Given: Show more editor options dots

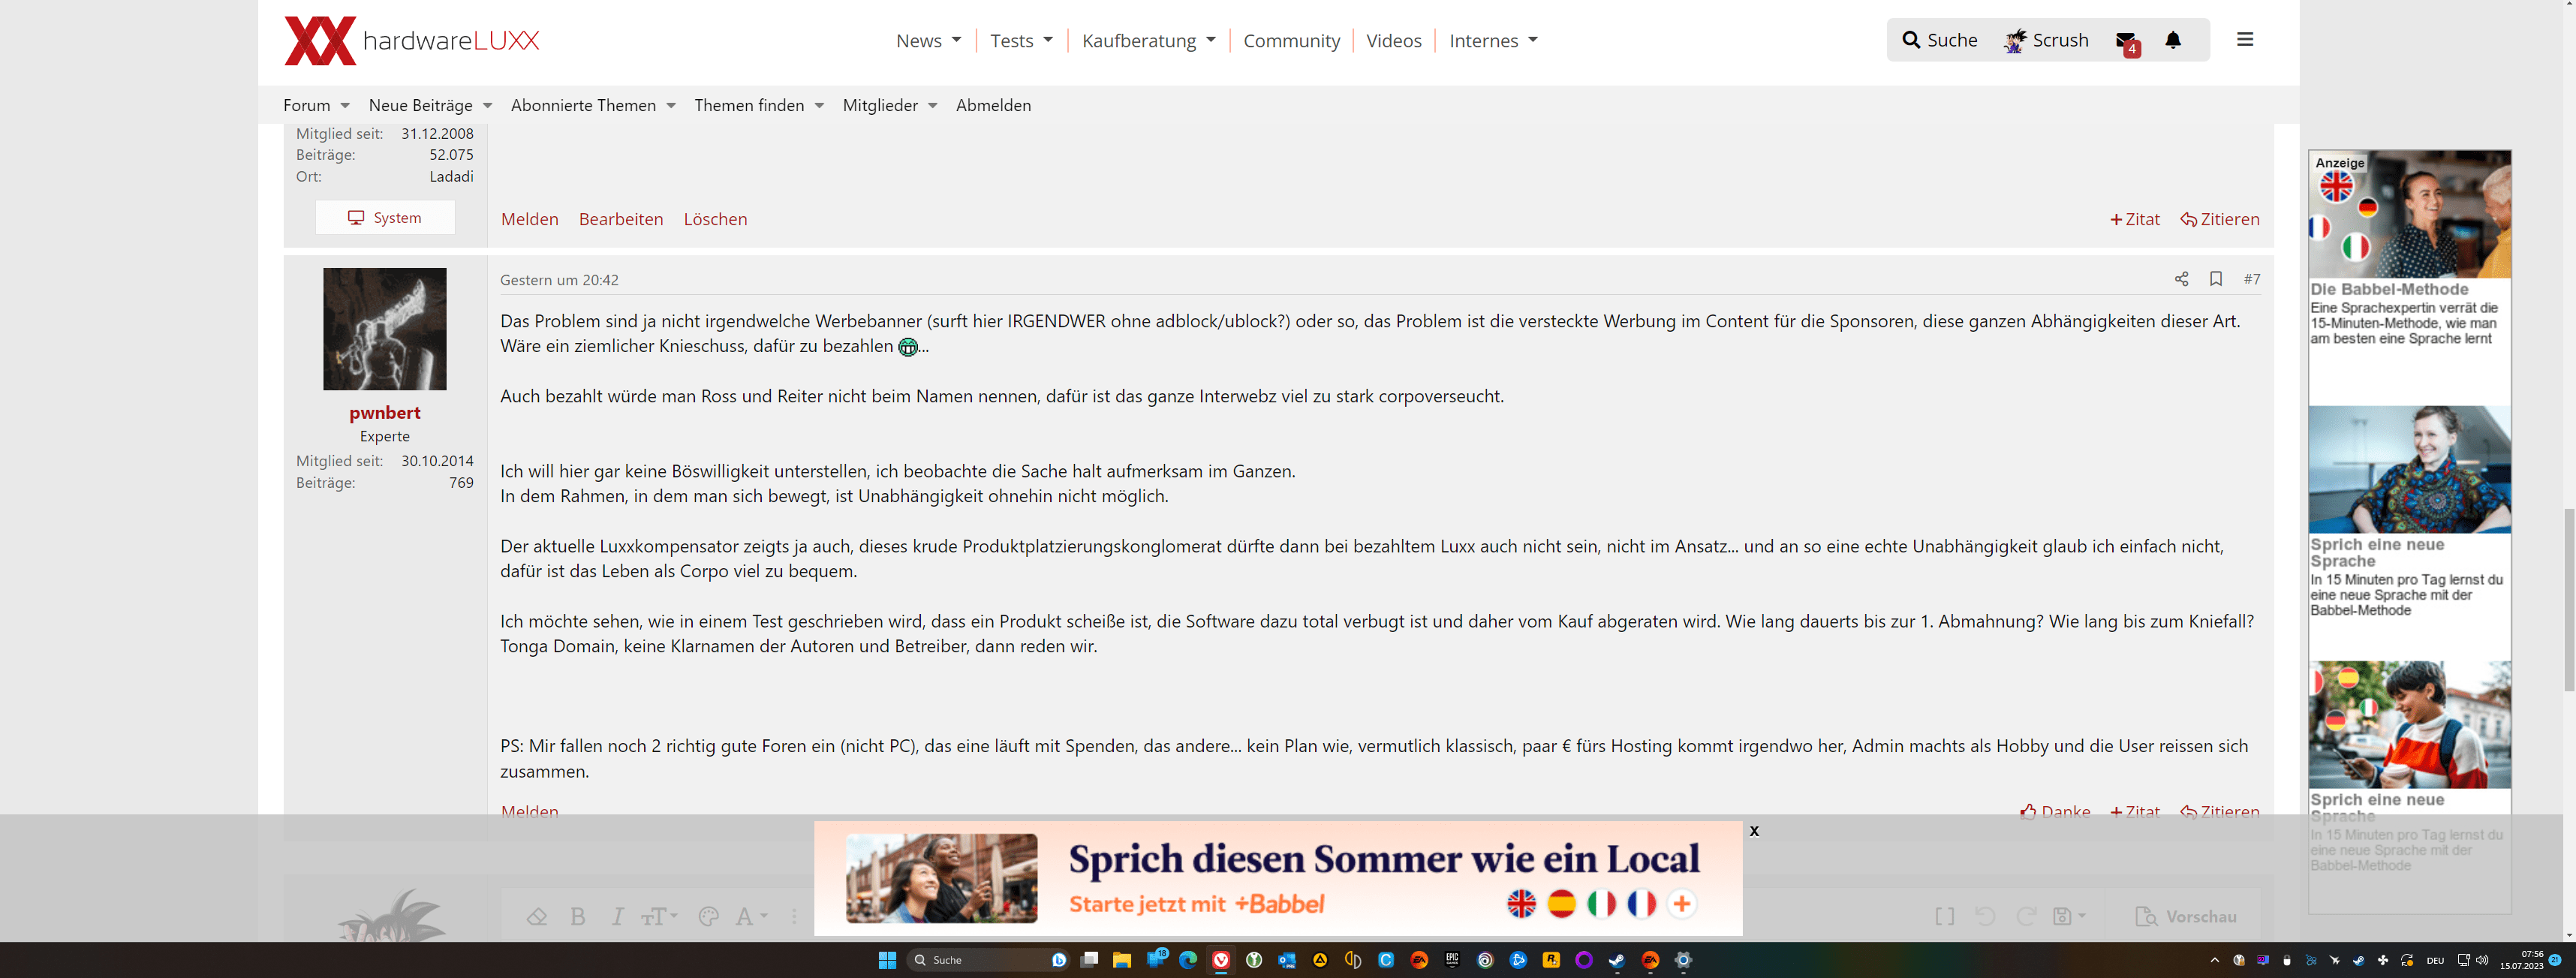Looking at the screenshot, I should [x=795, y=916].
